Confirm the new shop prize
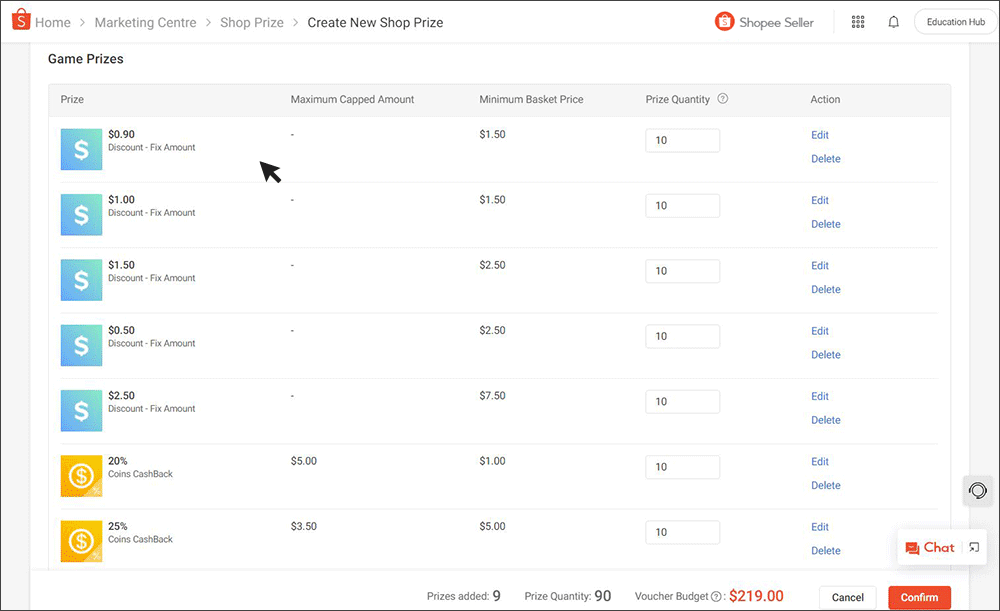The image size is (1000, 611). (919, 597)
